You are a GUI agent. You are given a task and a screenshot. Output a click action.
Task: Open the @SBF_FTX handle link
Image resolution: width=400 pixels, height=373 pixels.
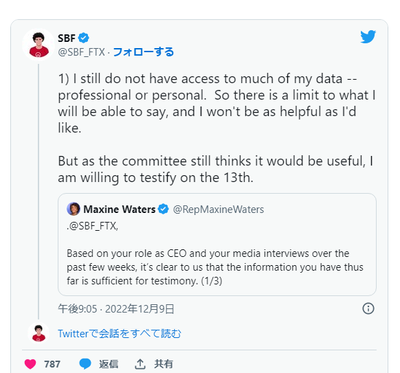point(81,52)
